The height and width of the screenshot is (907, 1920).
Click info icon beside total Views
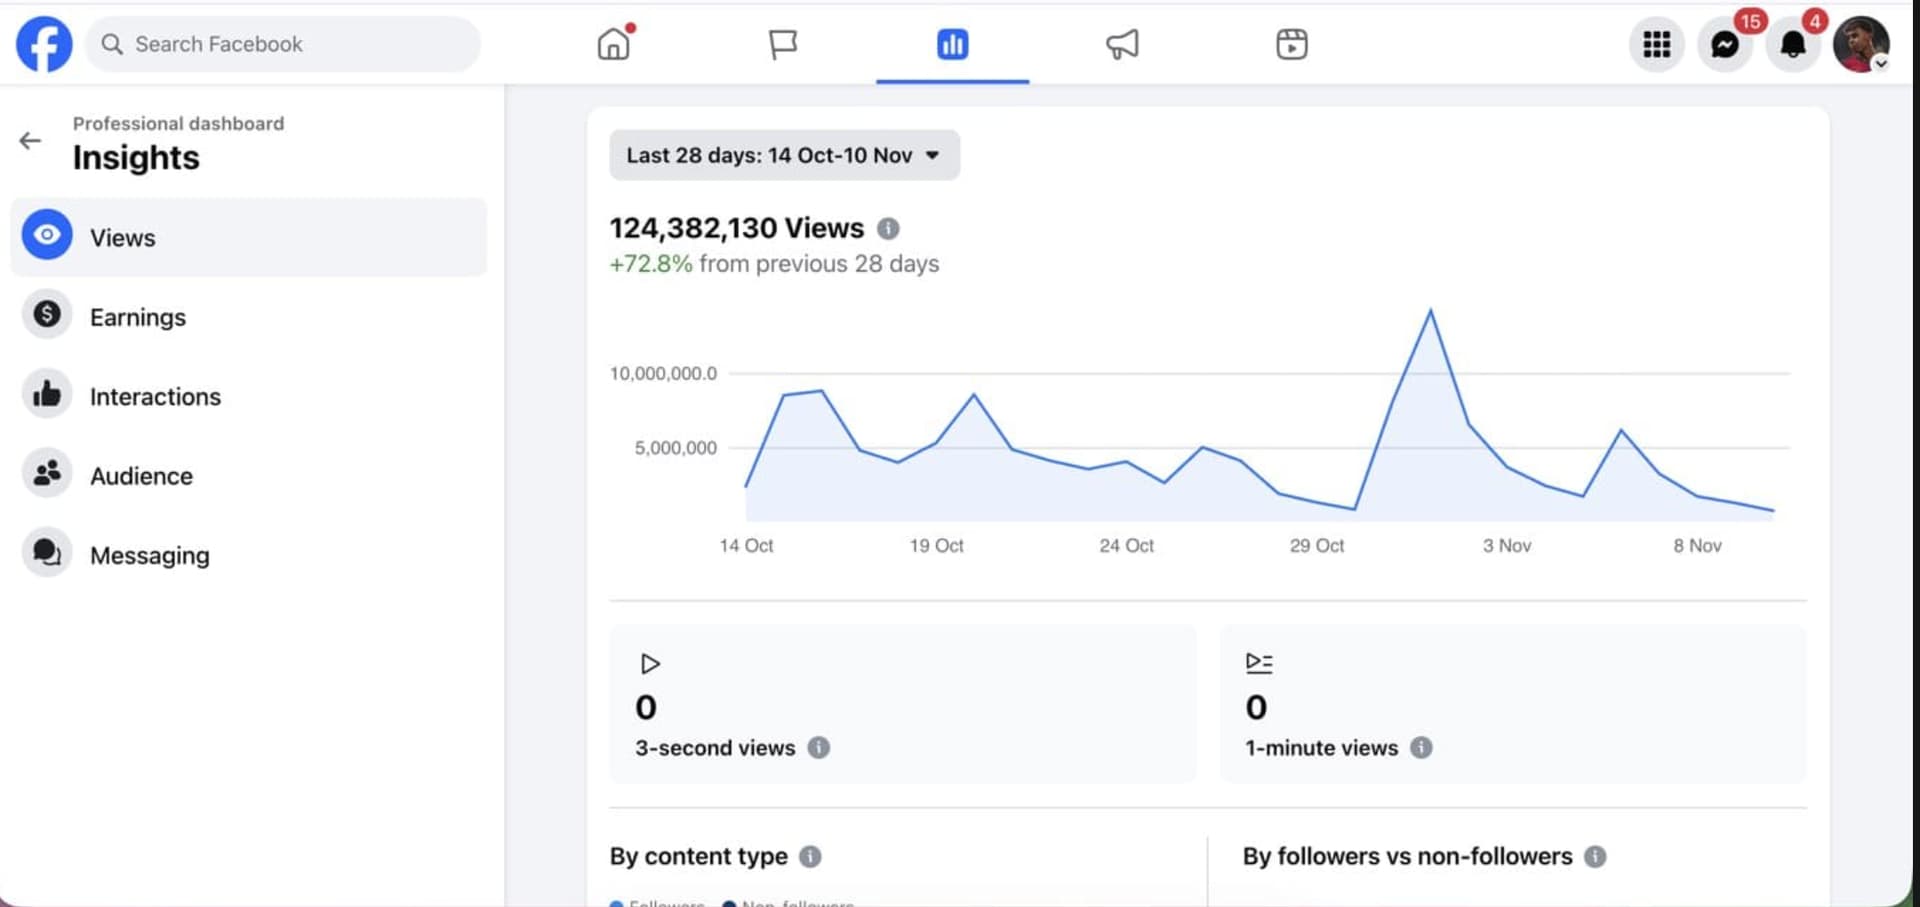click(x=888, y=229)
